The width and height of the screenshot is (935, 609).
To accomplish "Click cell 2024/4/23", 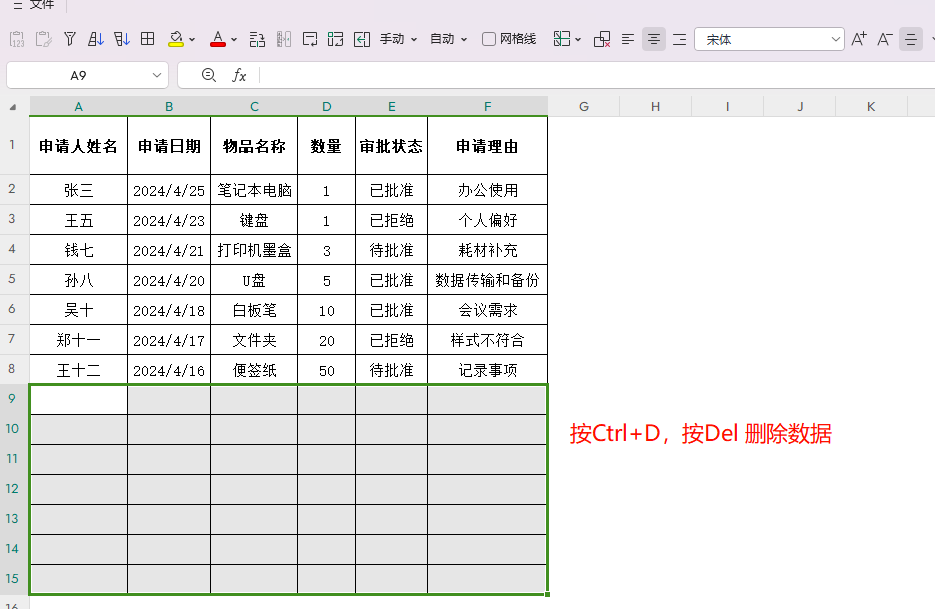I will click(x=169, y=221).
